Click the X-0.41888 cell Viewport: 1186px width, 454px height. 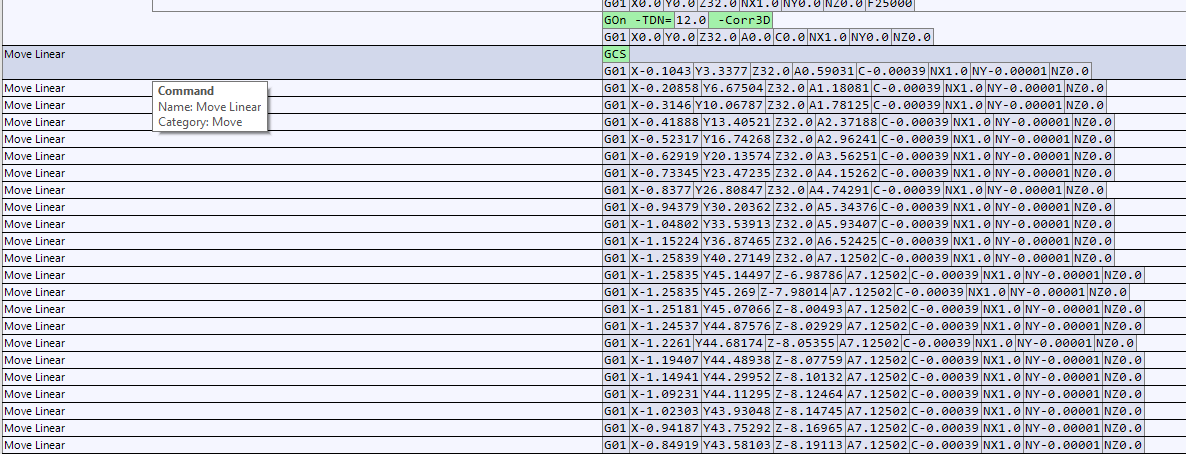(665, 122)
